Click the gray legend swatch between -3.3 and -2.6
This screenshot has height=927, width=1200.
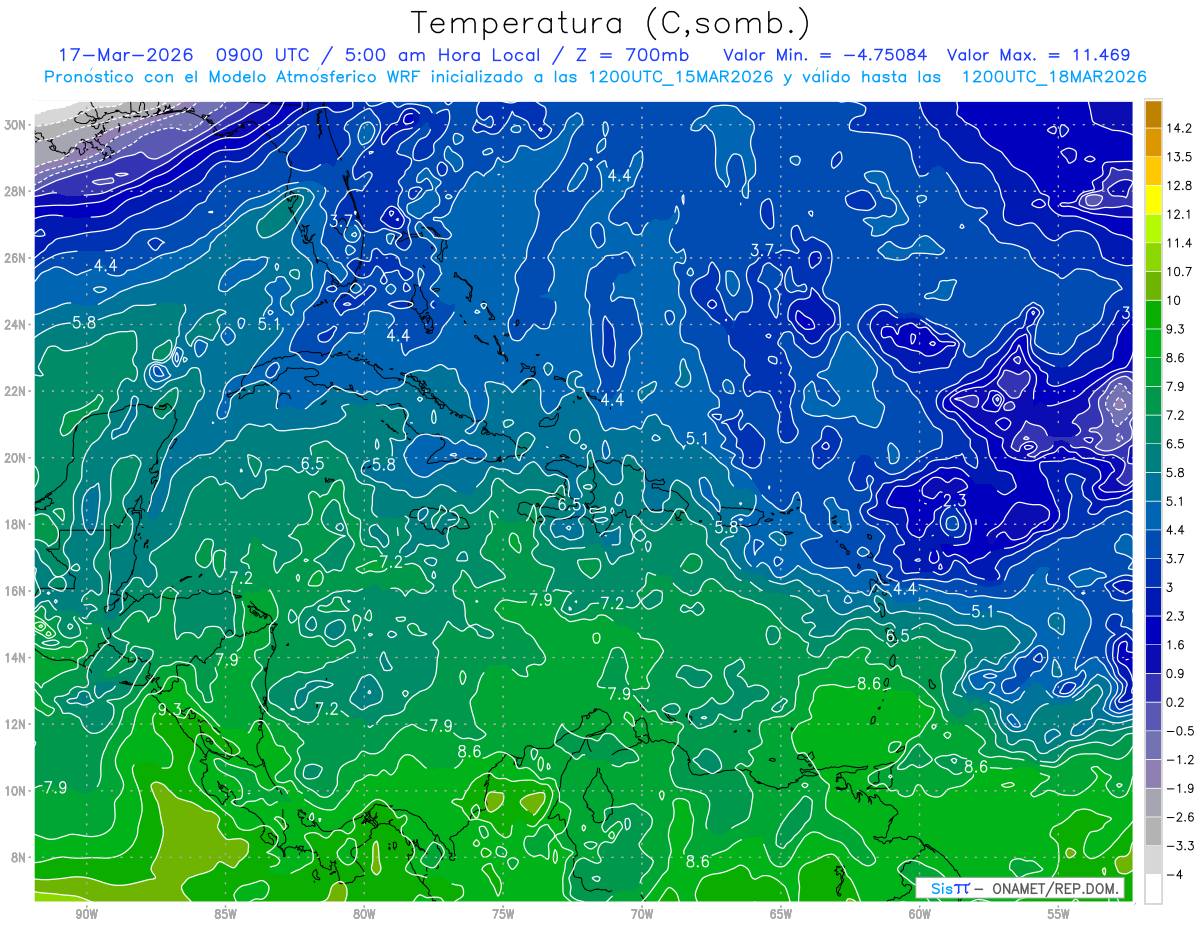(1153, 831)
